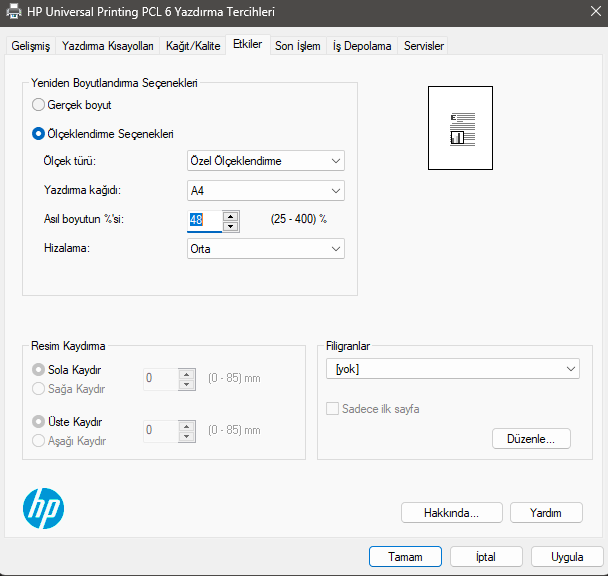Select Ölçeklendirme Seçenekleri radio option
Screen dimensions: 608x576
(39, 133)
